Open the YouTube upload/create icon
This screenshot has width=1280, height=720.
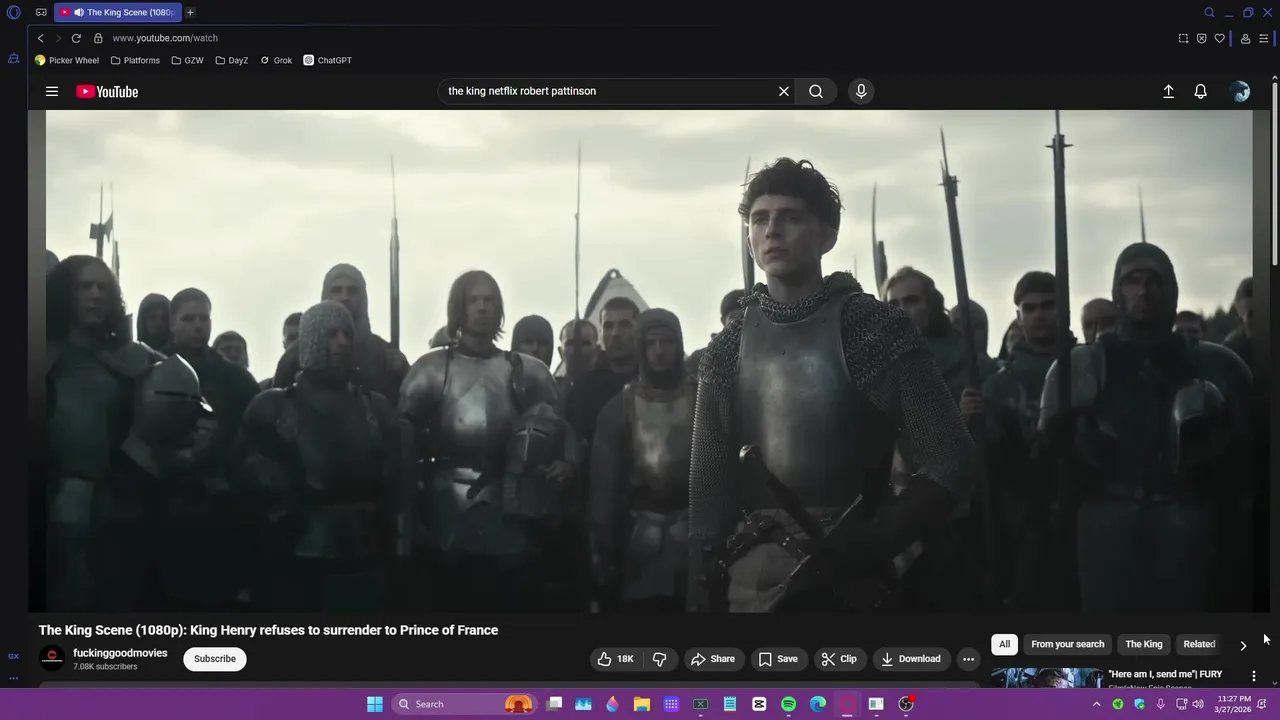[x=1168, y=91]
